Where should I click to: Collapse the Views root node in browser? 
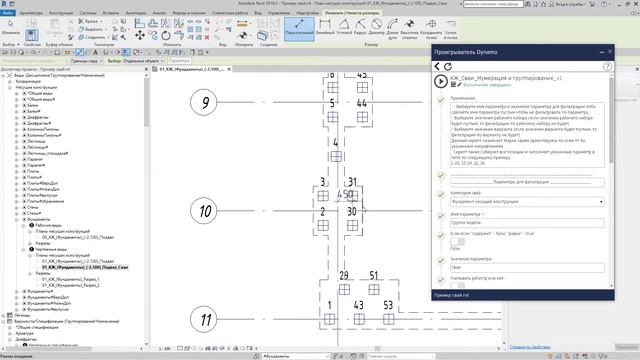point(3,76)
